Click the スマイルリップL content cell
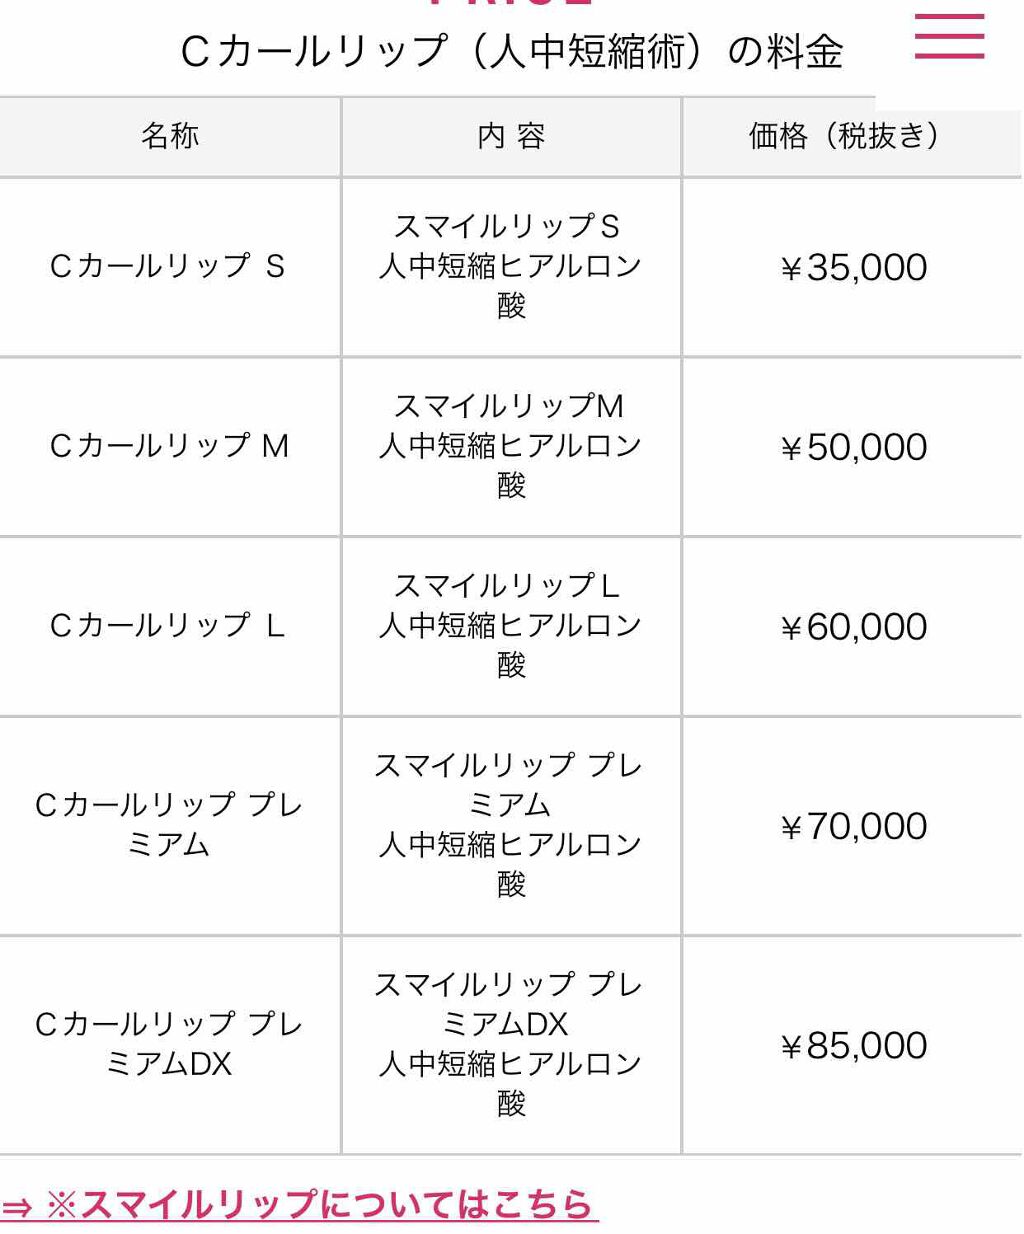 click(510, 626)
